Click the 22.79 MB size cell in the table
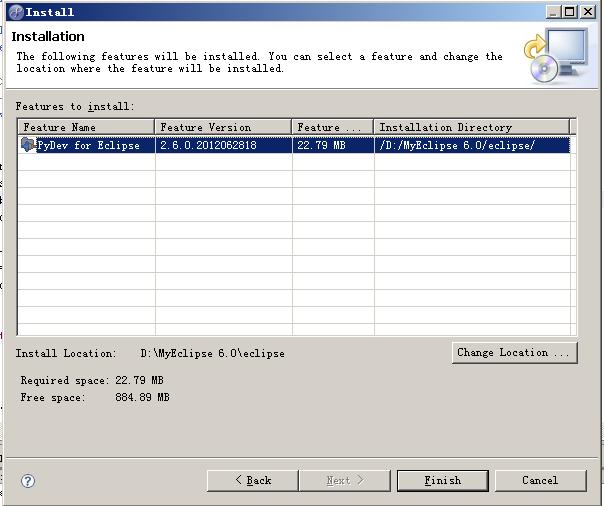604x506 pixels. point(333,145)
